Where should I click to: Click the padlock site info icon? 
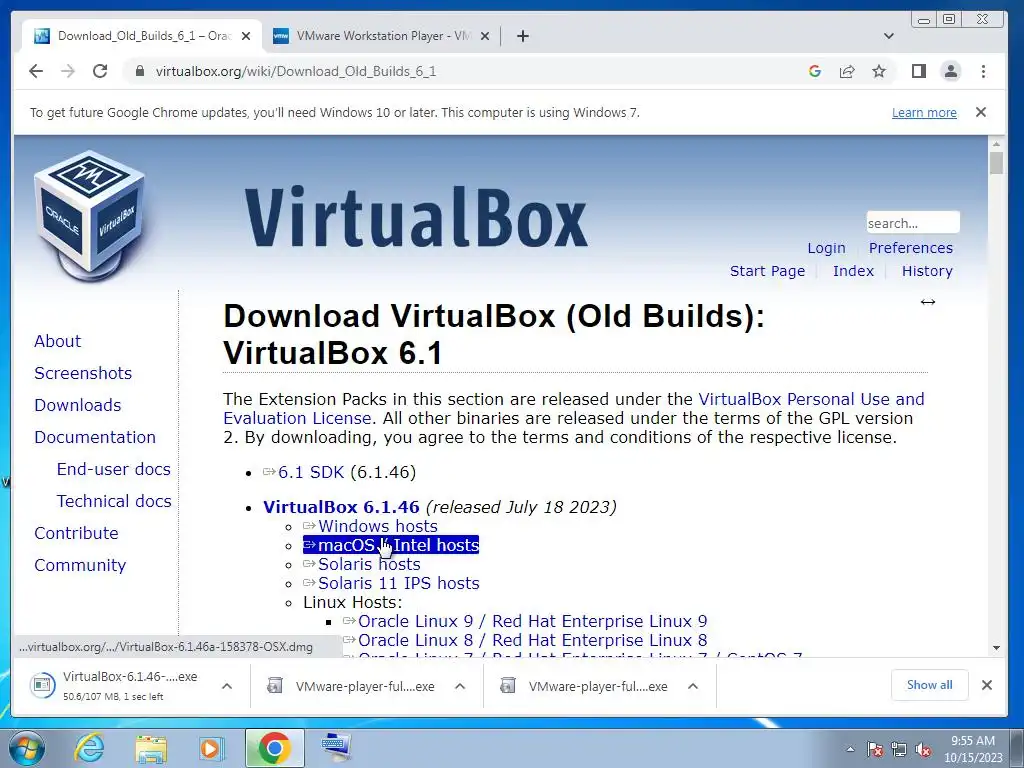(x=139, y=71)
